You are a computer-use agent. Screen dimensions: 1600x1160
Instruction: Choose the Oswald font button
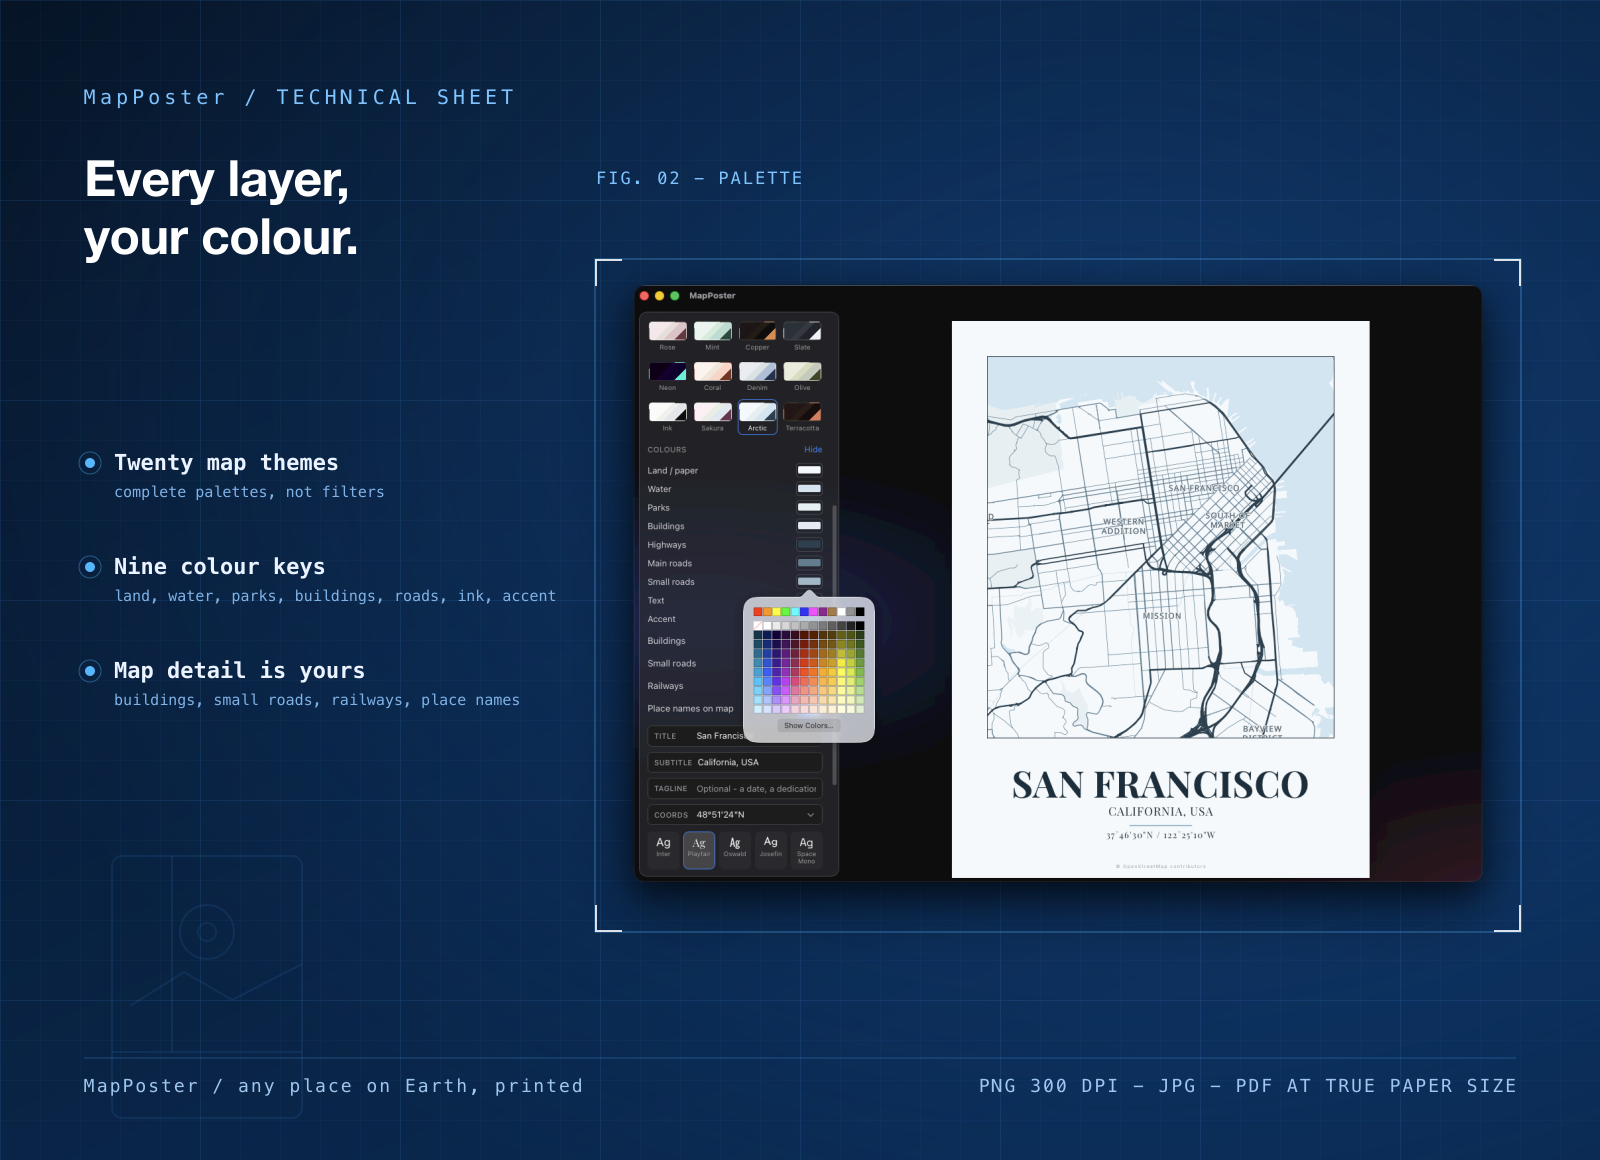(735, 850)
